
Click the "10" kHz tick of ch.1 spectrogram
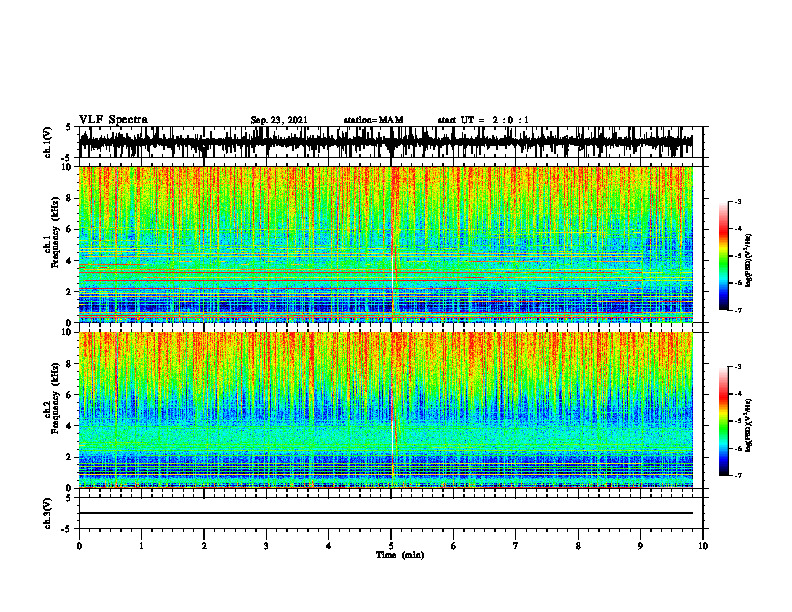pyautogui.click(x=67, y=168)
